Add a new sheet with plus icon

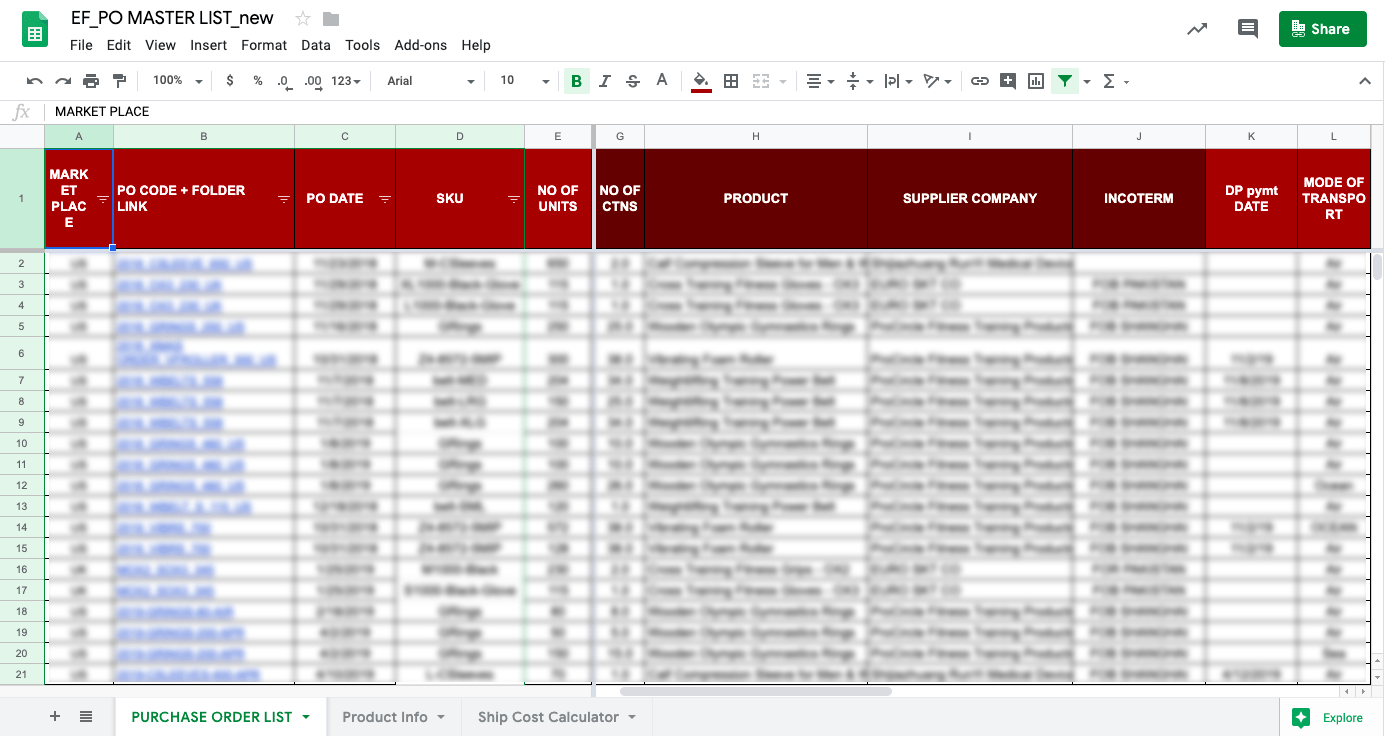click(x=55, y=717)
